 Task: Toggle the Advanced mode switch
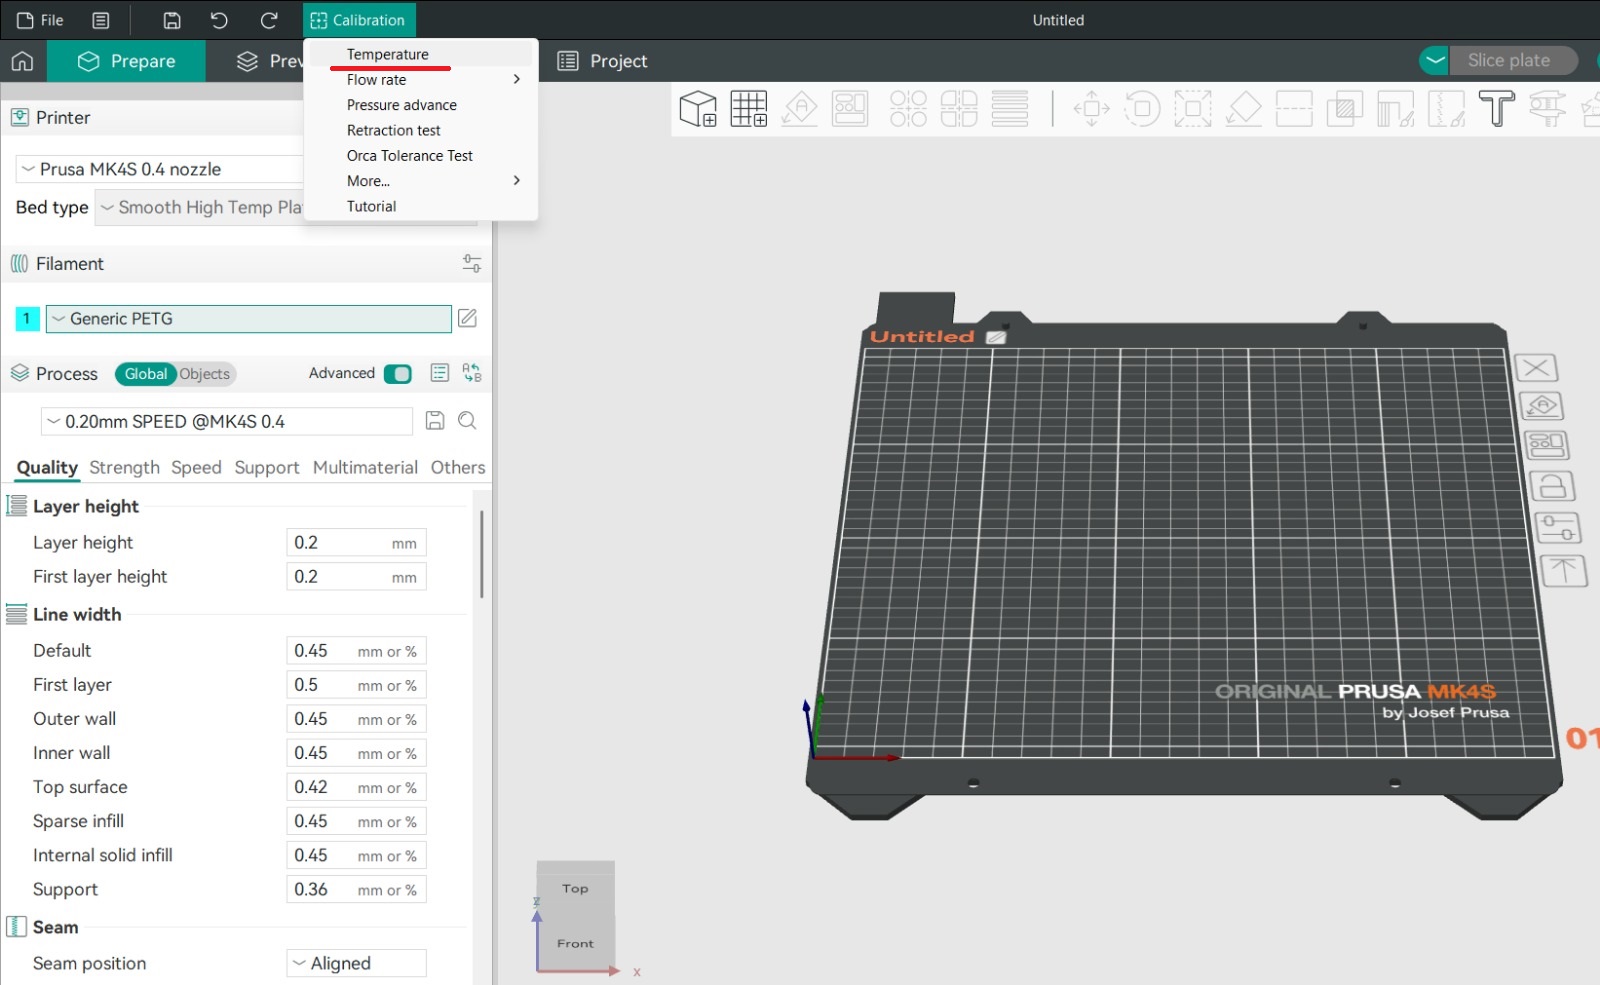pyautogui.click(x=397, y=373)
